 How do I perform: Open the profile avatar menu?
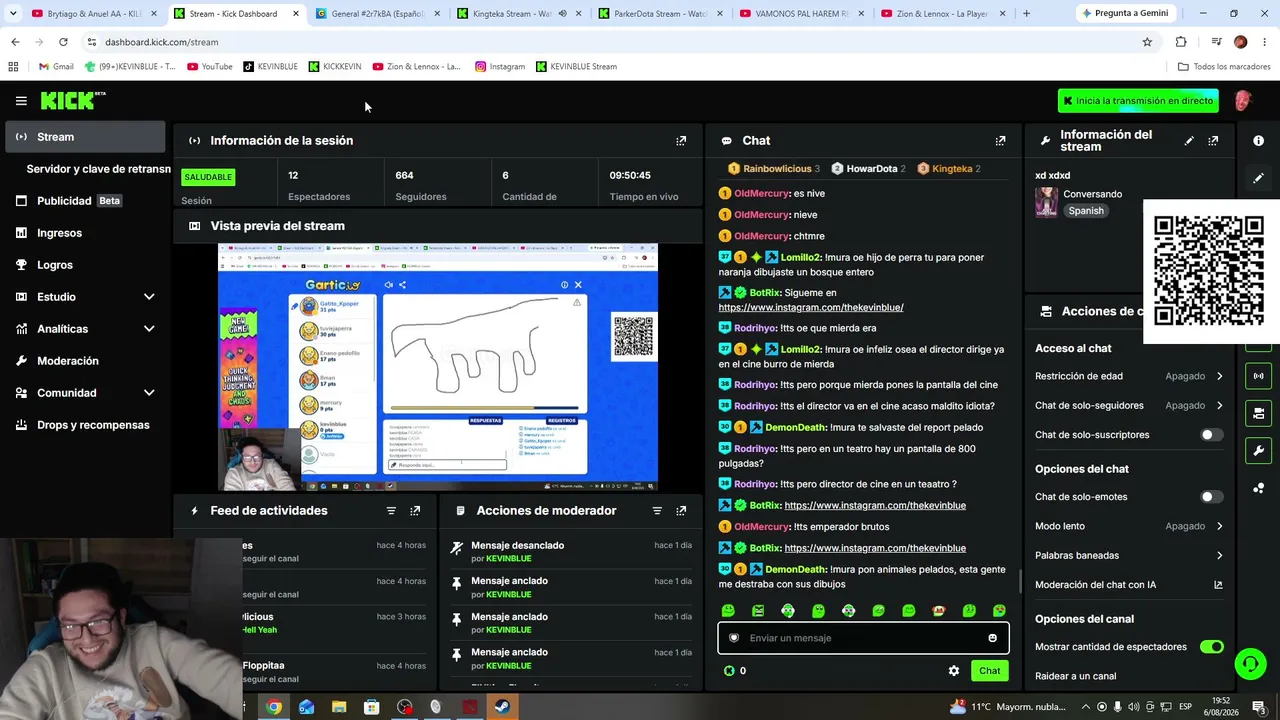(x=1243, y=101)
